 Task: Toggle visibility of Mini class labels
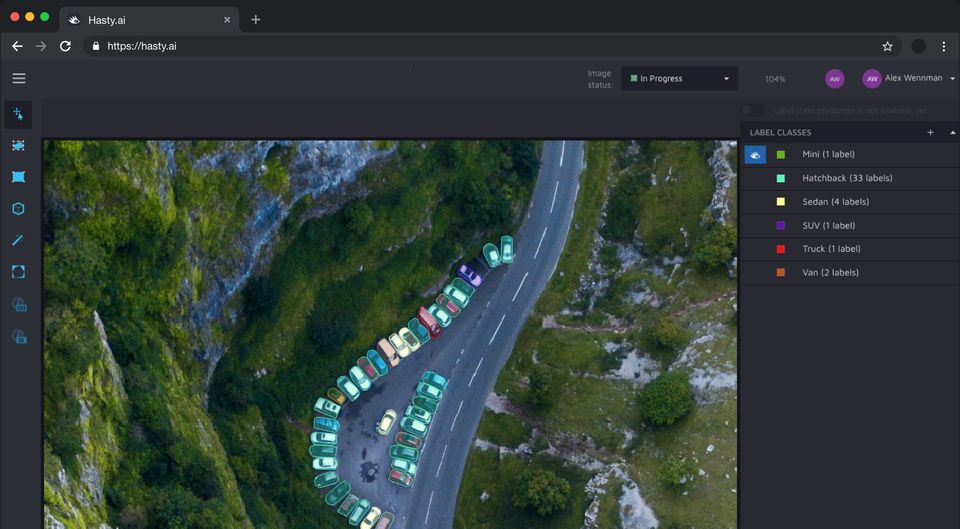755,155
